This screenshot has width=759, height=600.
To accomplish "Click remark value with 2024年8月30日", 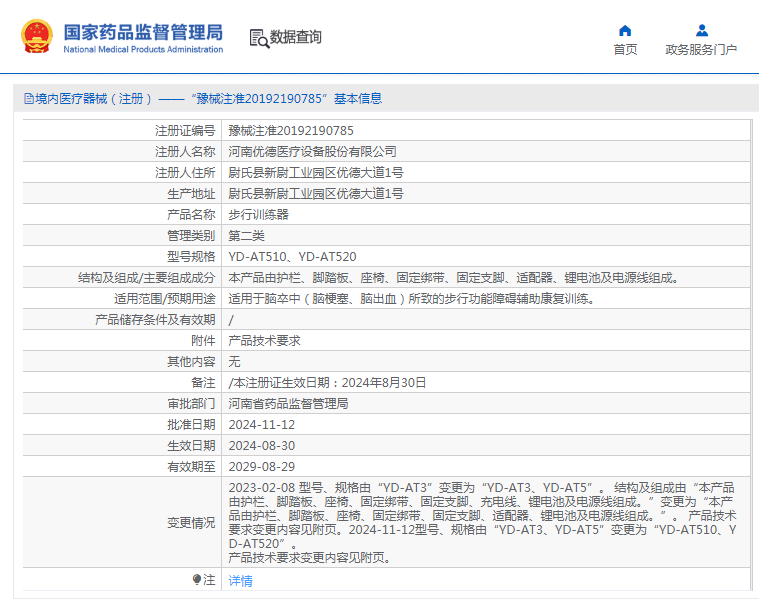I will [x=327, y=383].
